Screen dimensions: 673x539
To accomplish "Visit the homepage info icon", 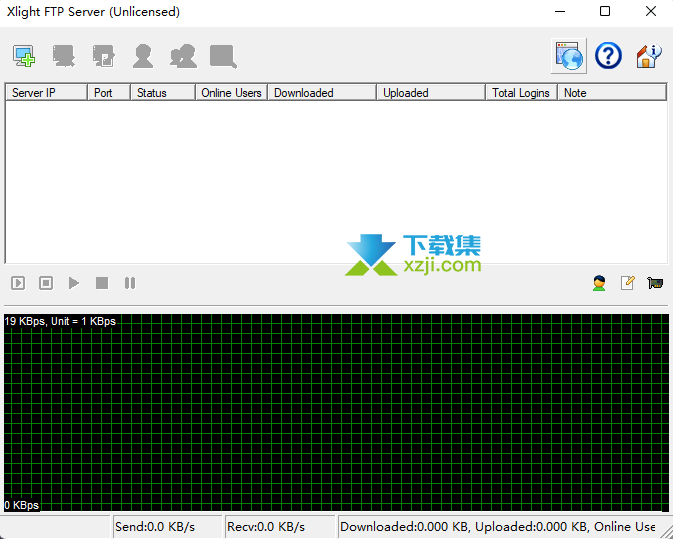I will click(x=649, y=56).
